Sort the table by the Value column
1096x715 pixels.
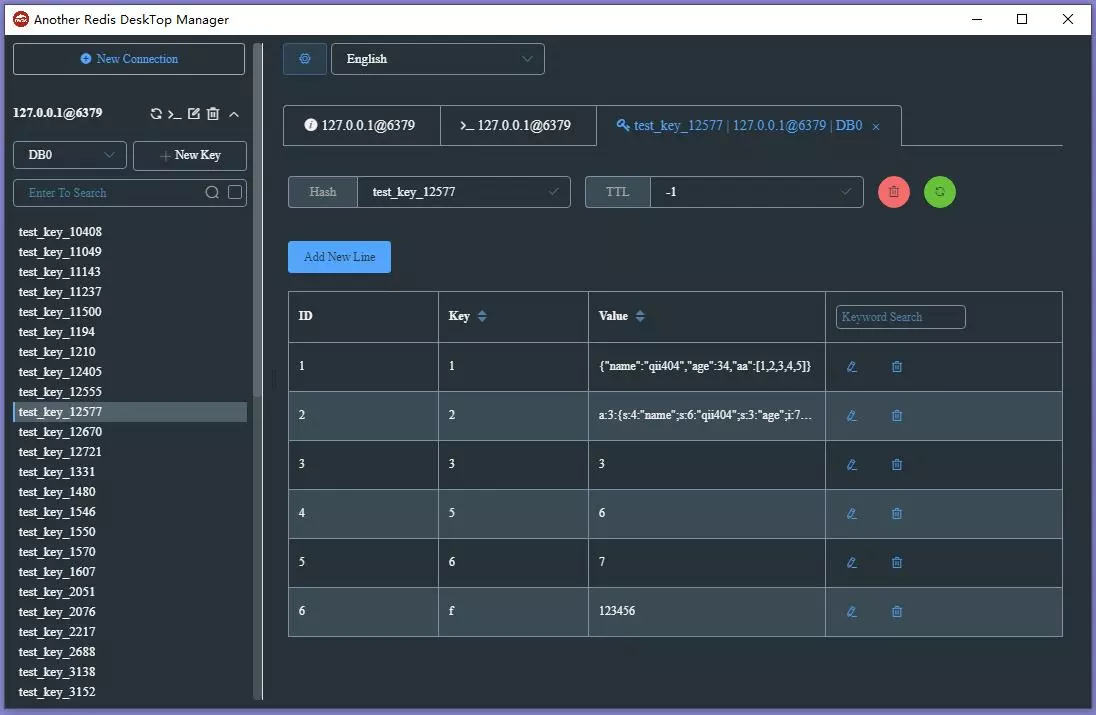pos(640,316)
